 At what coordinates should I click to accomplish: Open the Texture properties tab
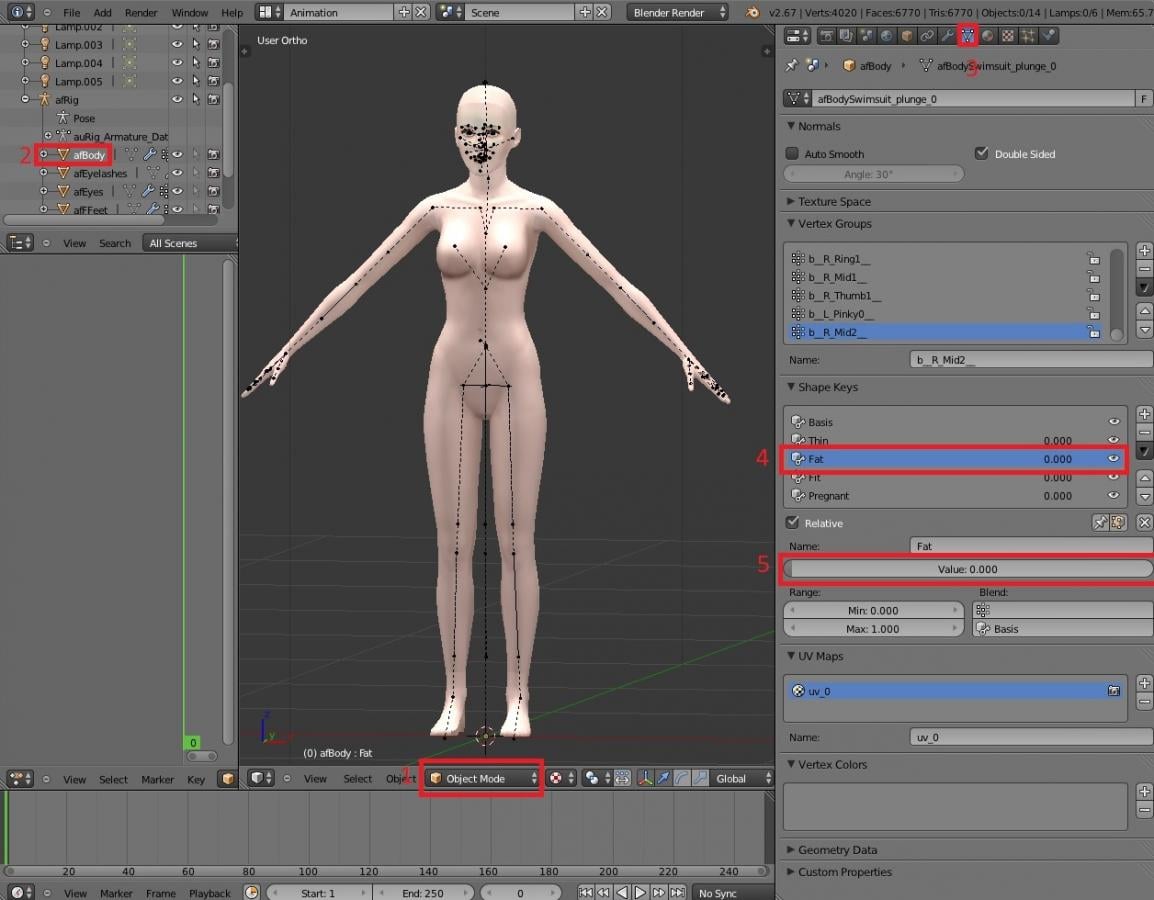[1008, 35]
